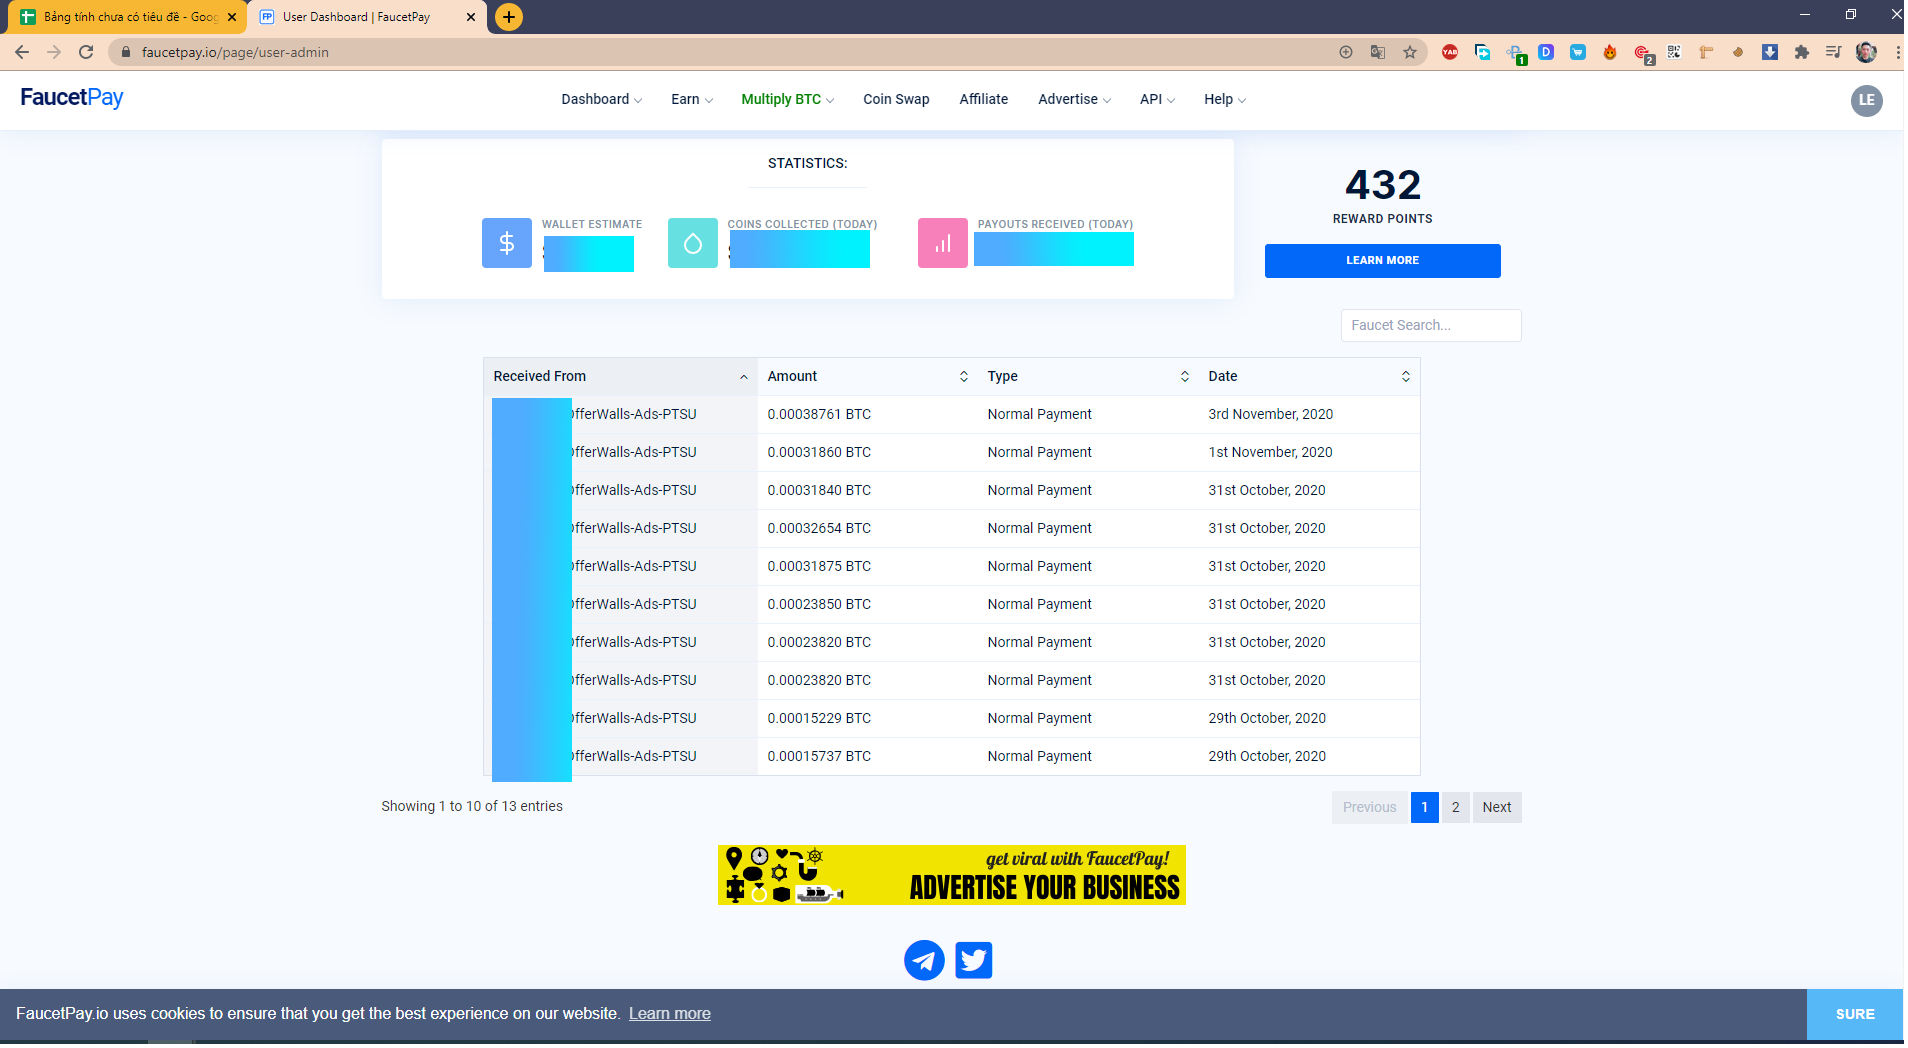1908x1048 pixels.
Task: Open the LE user avatar menu
Action: point(1866,100)
